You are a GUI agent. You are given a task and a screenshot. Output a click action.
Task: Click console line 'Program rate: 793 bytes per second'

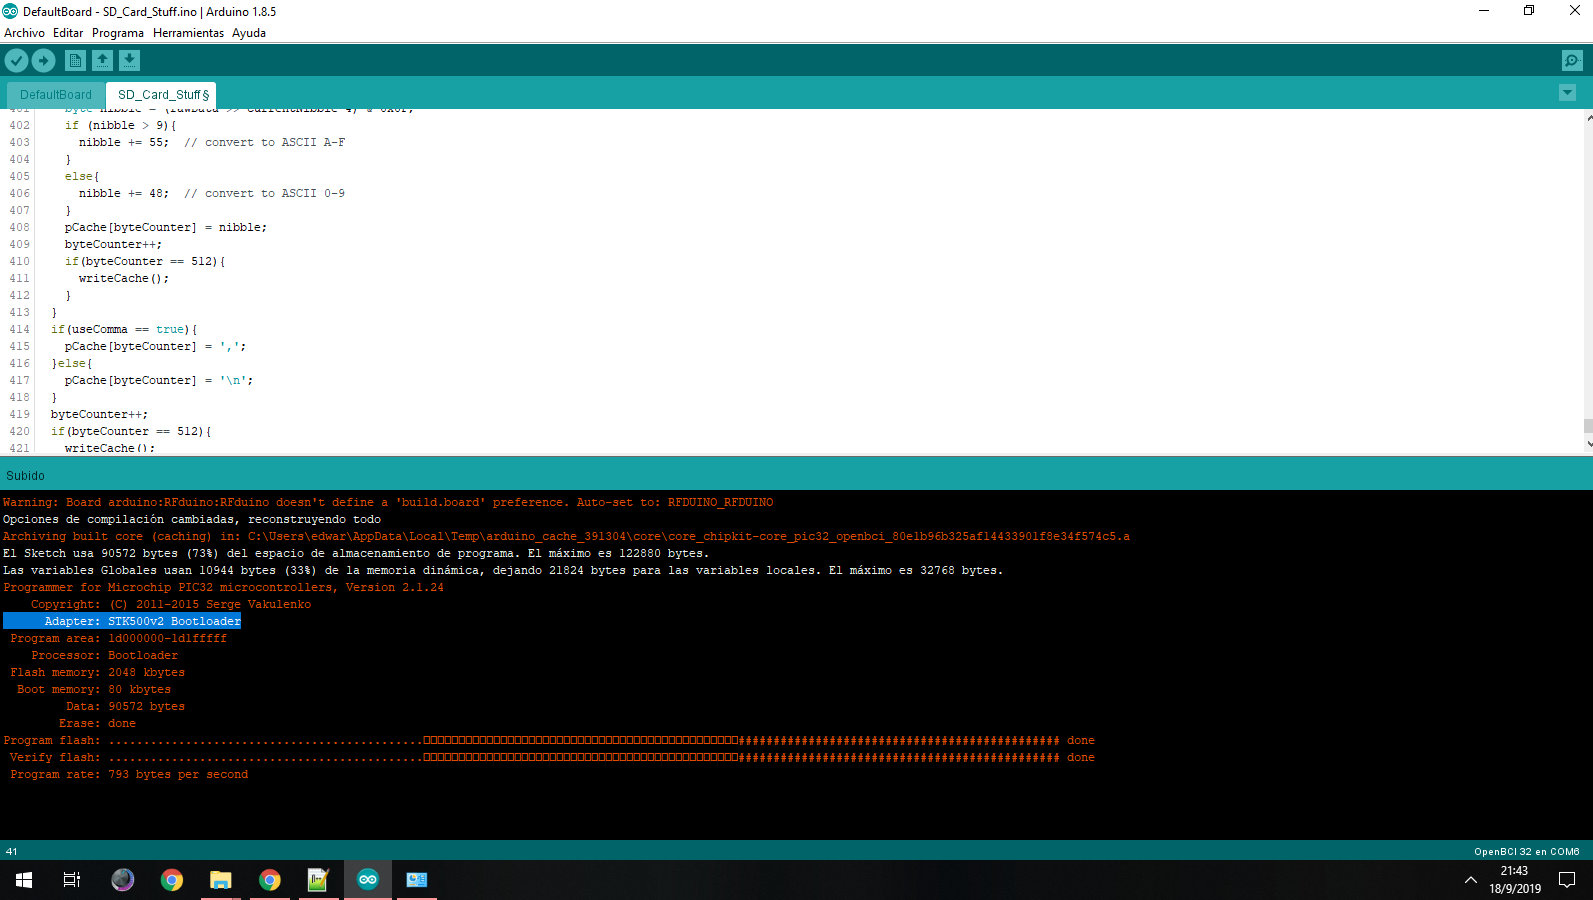[x=129, y=774]
